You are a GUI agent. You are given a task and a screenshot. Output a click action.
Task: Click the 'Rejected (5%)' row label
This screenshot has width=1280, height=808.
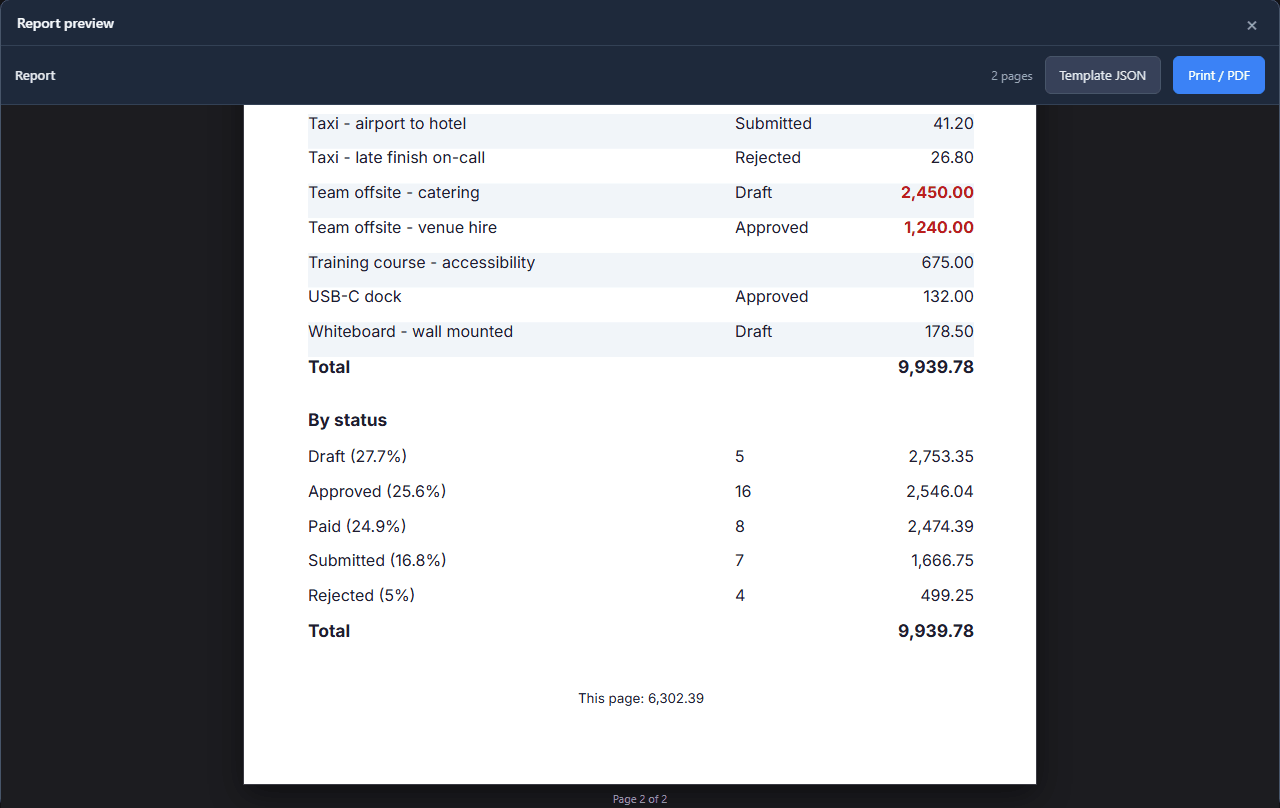click(361, 595)
